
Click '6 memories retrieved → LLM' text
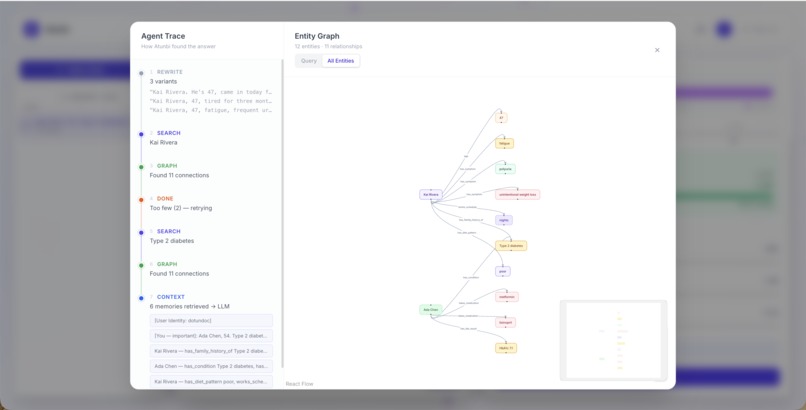(x=190, y=306)
